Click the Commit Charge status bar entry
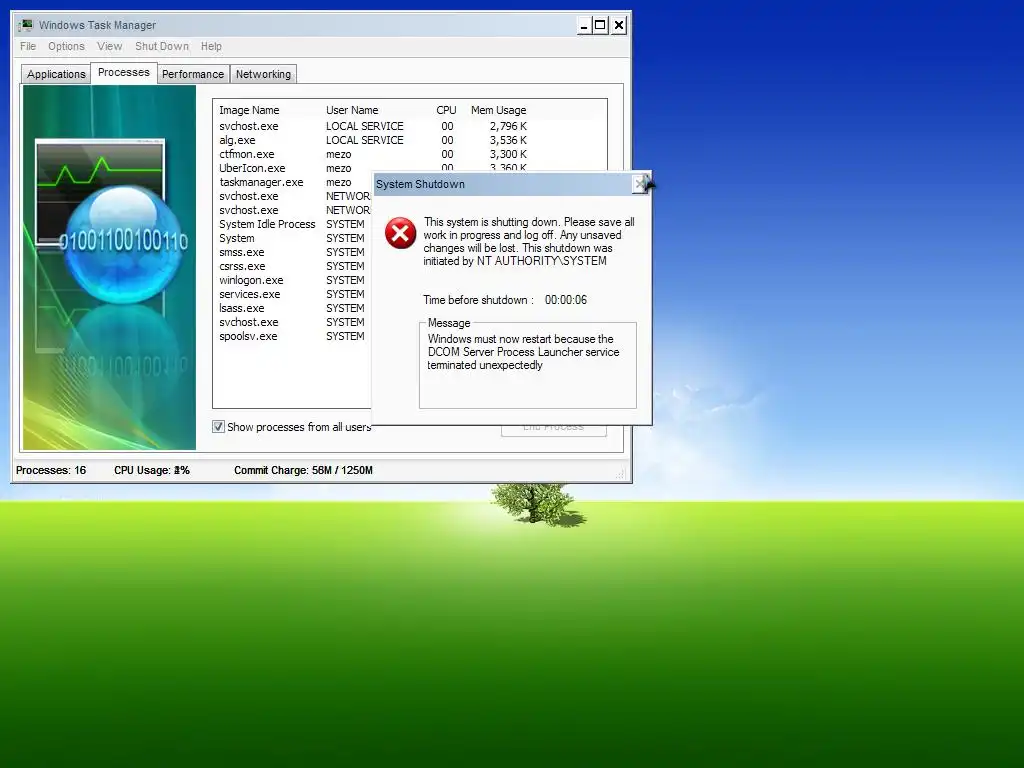The image size is (1024, 768). click(303, 470)
